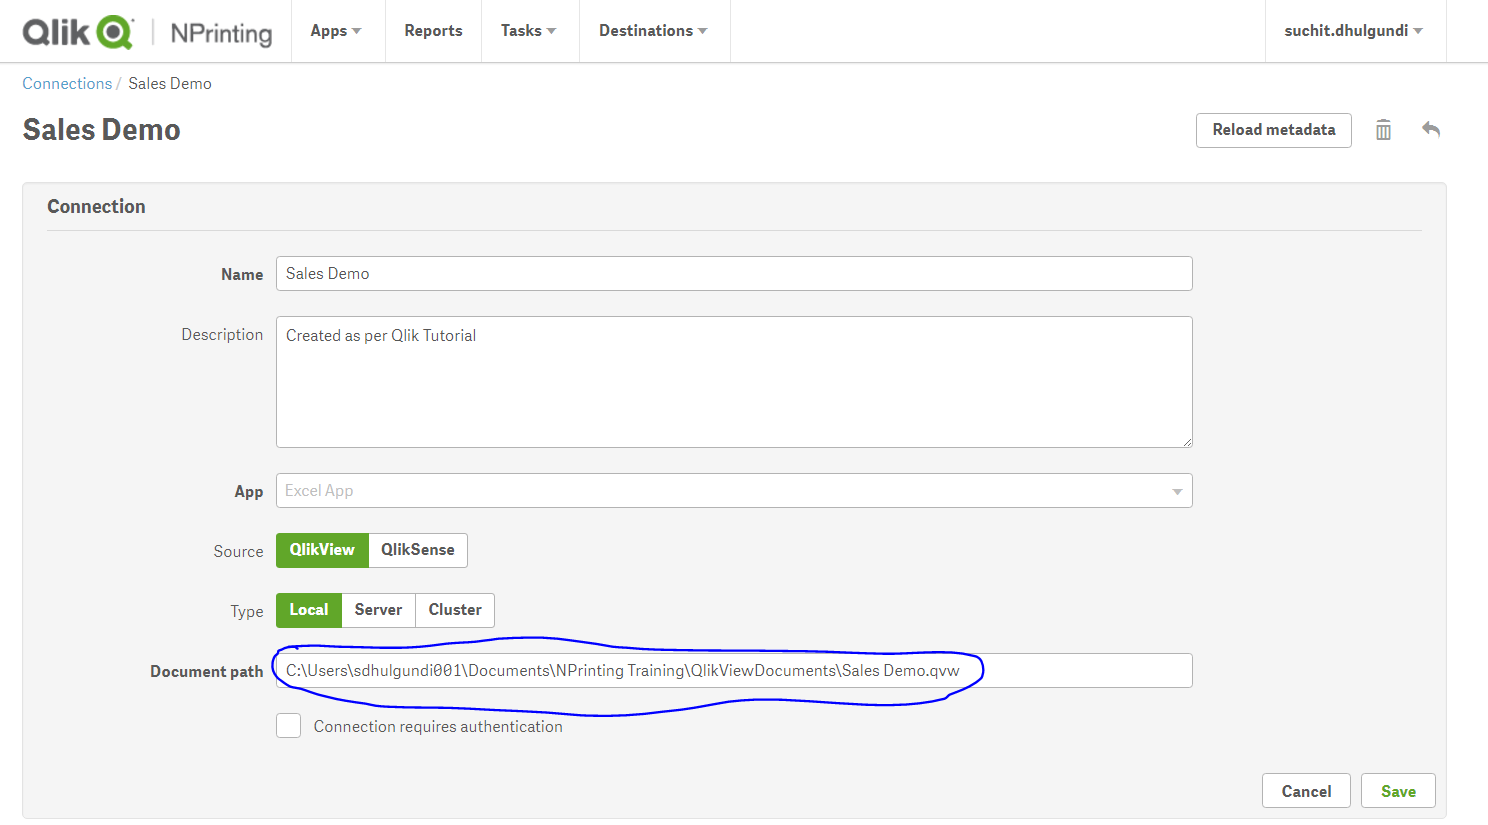Click inside the Description text area
The height and width of the screenshot is (825, 1488).
pyautogui.click(x=734, y=382)
